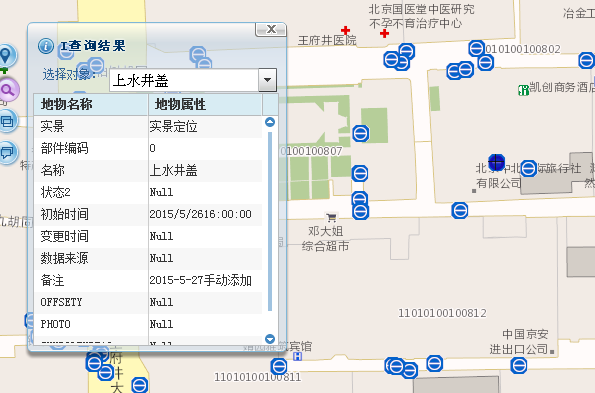595x393 pixels.
Task: Click the 备注 row label
Action: click(x=52, y=280)
